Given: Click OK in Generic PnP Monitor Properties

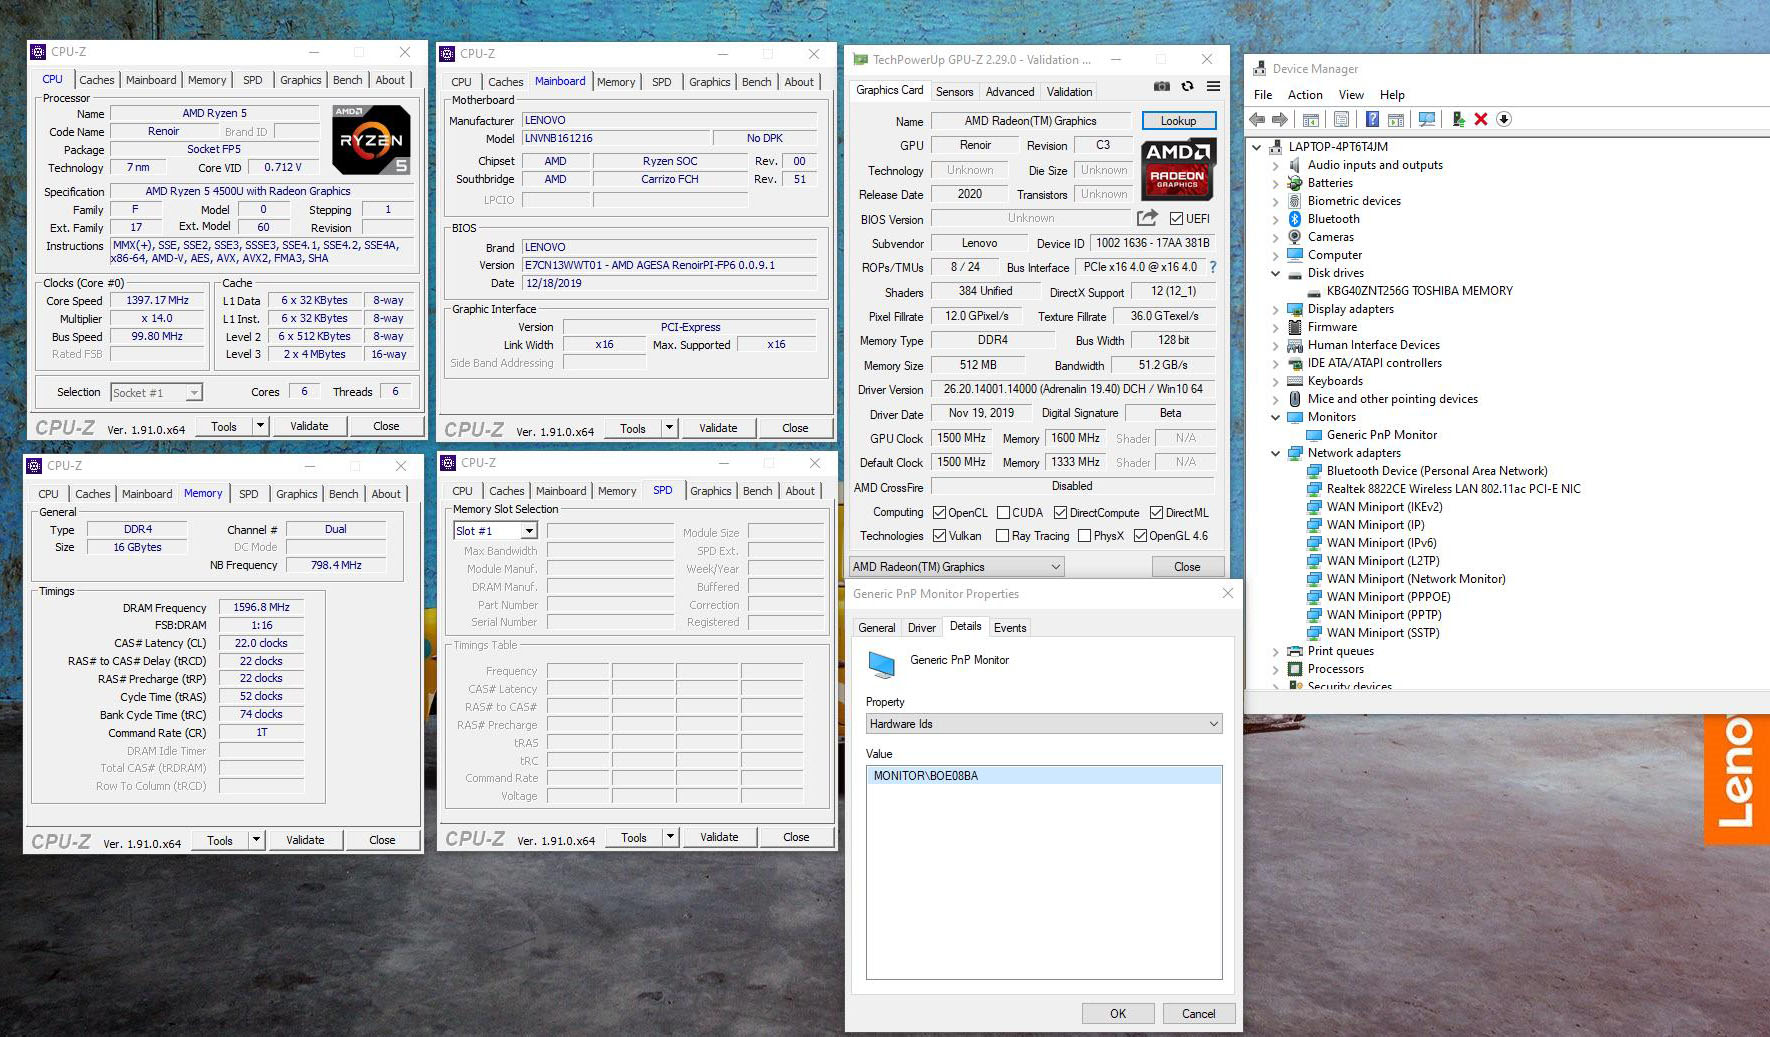Looking at the screenshot, I should (1118, 1013).
